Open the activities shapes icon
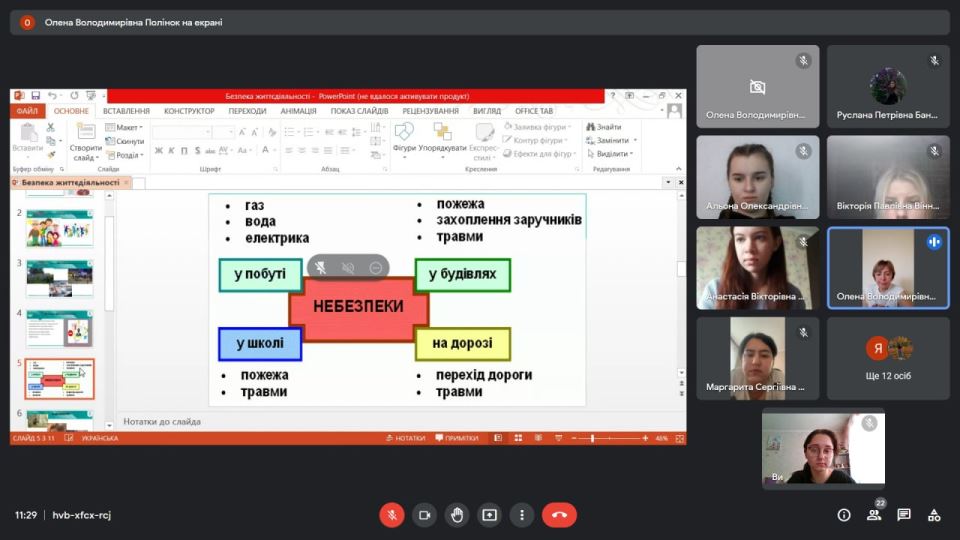Viewport: 960px width, 540px height. coord(934,515)
